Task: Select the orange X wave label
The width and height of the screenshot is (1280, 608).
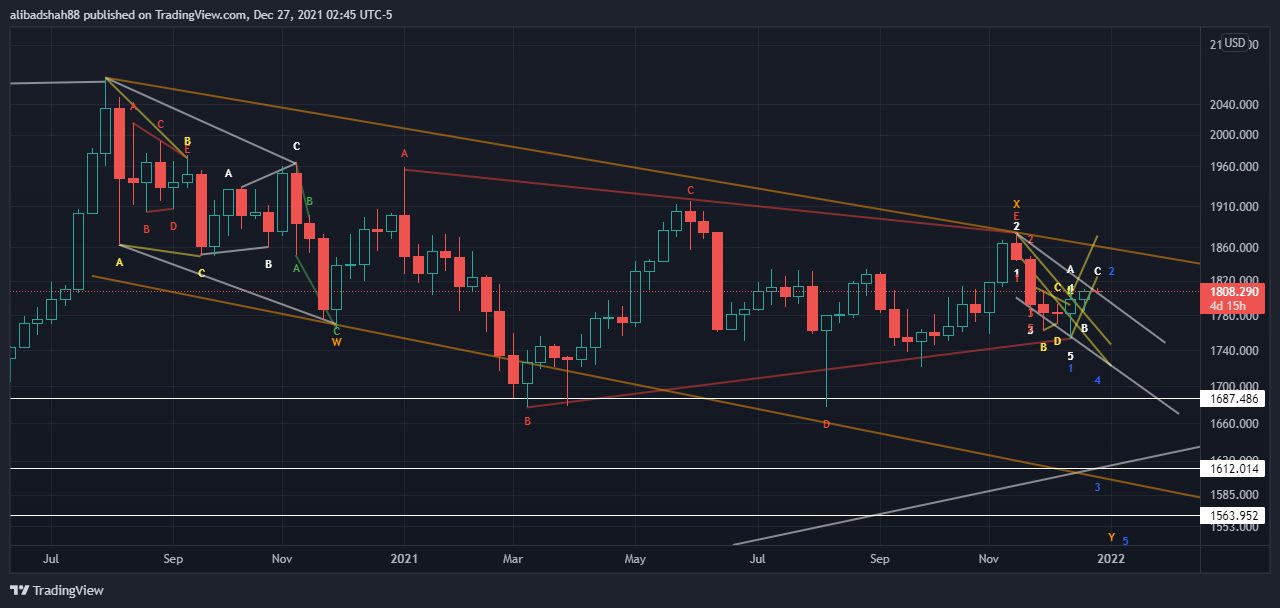Action: 1016,204
